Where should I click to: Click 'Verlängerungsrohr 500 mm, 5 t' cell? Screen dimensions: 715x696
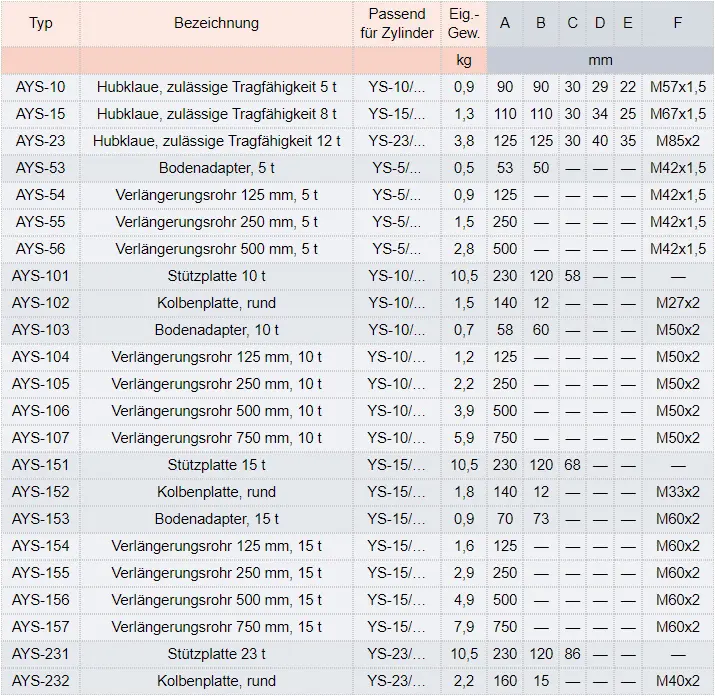(216, 249)
